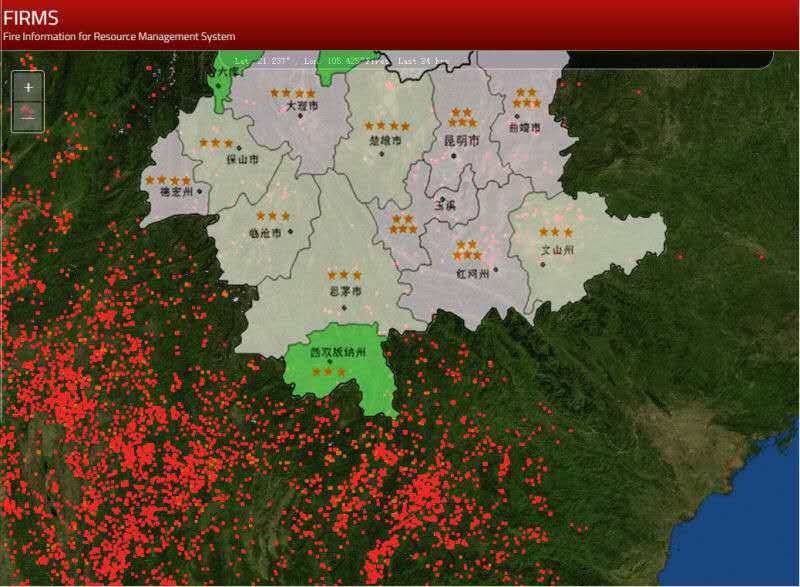Click the stars above 保山市
This screenshot has height=587, width=800.
(x=215, y=143)
